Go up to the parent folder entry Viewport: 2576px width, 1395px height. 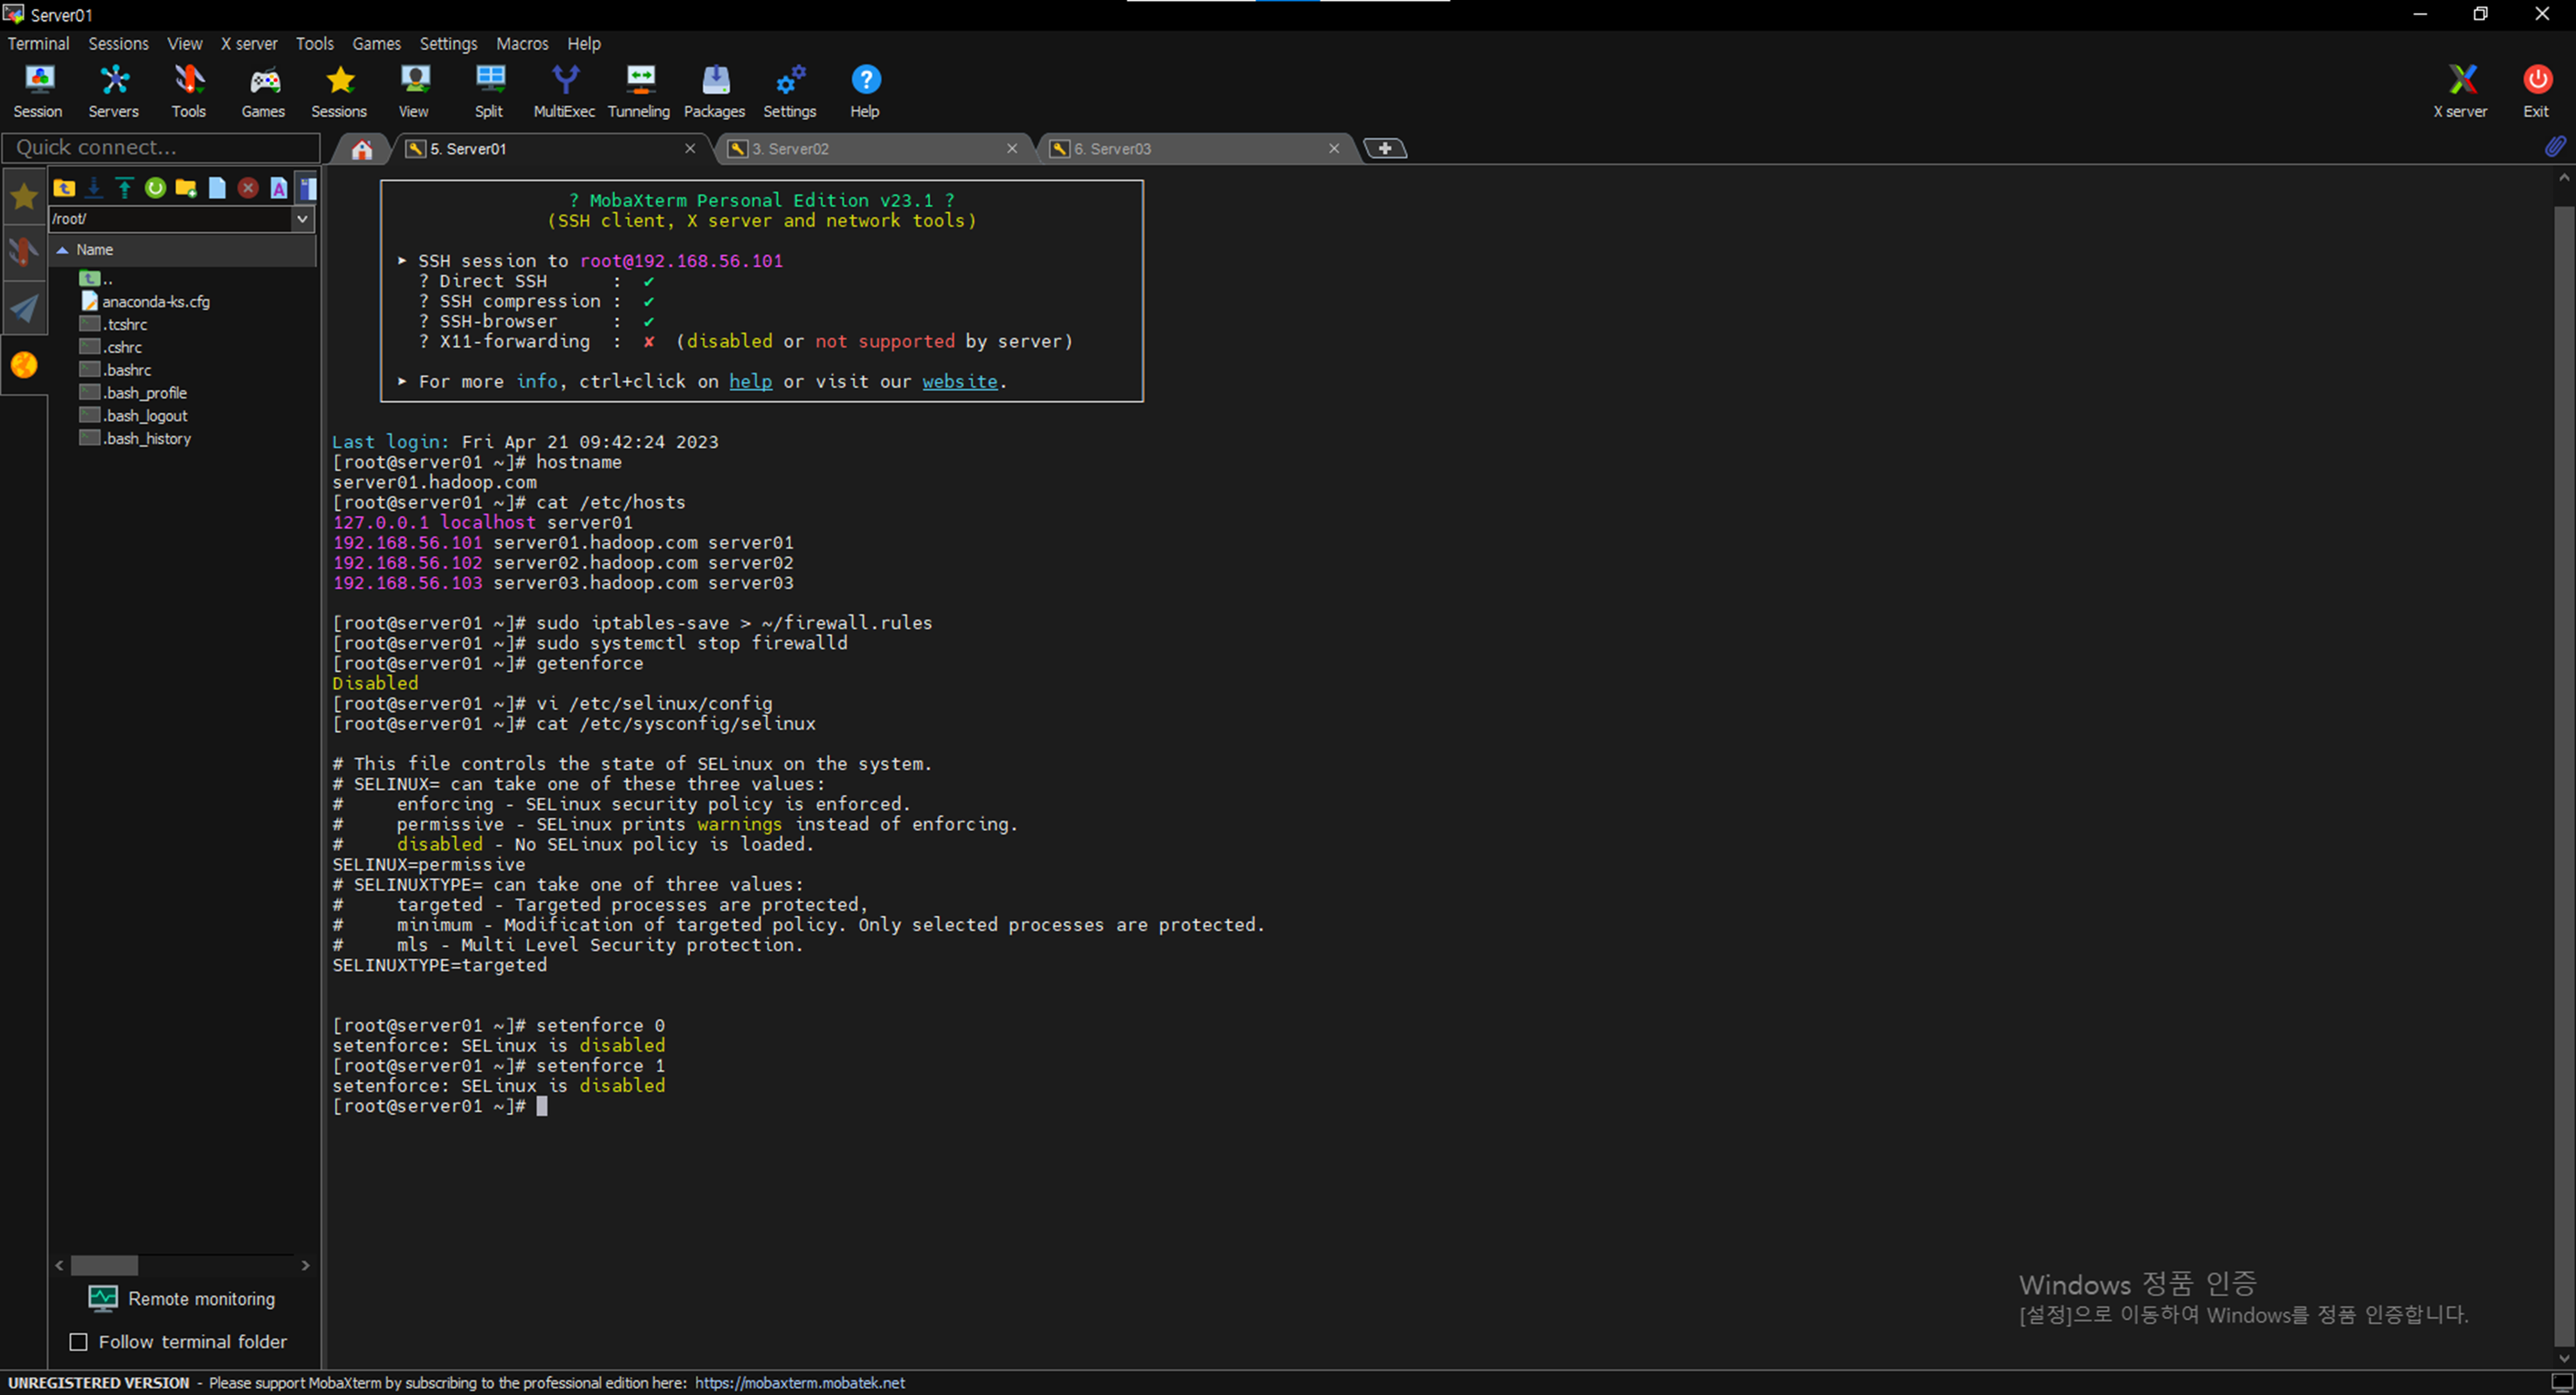point(96,279)
